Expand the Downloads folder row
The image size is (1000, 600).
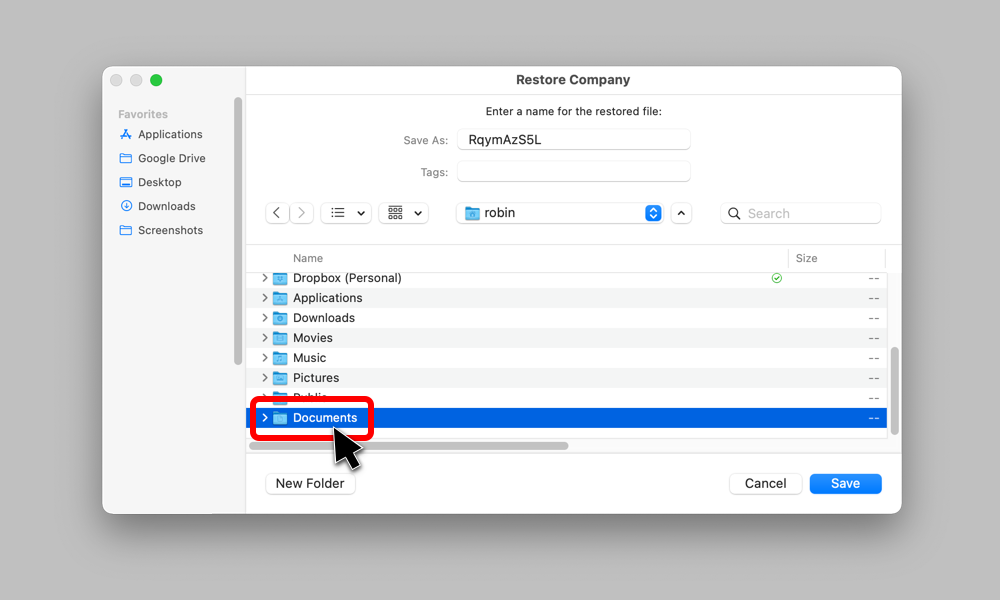pyautogui.click(x=265, y=318)
